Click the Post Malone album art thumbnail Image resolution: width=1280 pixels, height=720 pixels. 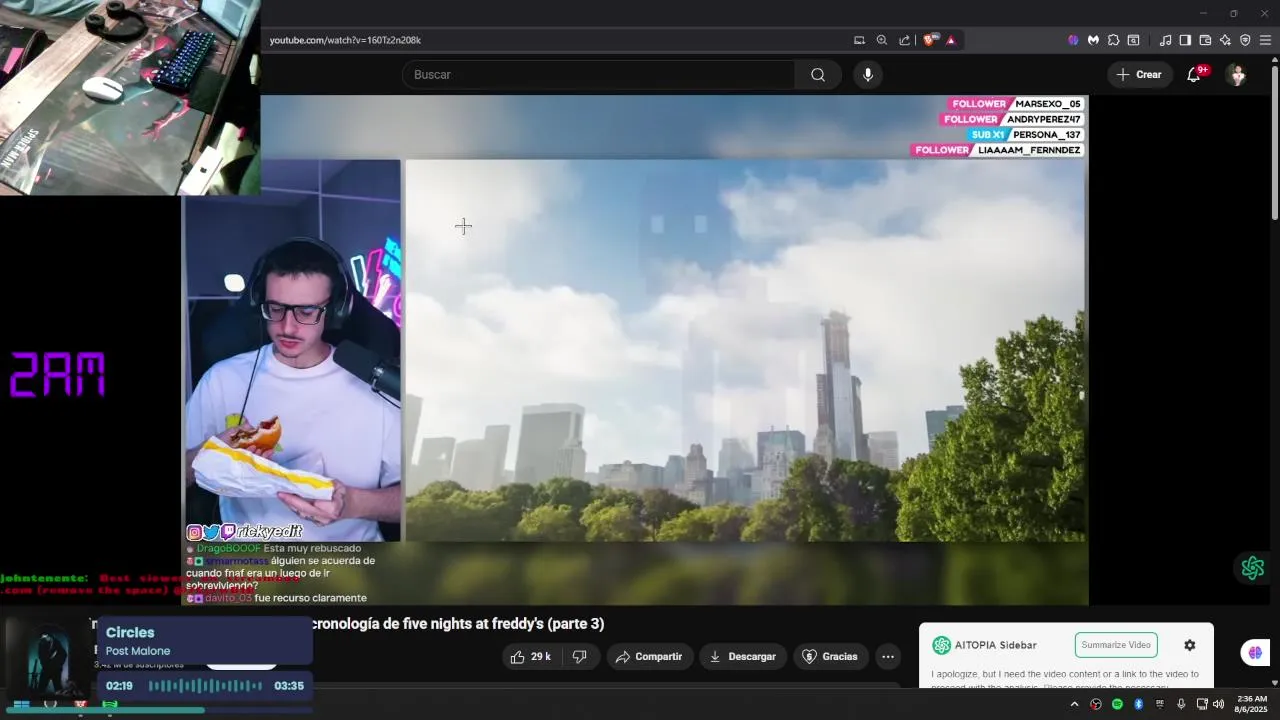coord(48,660)
